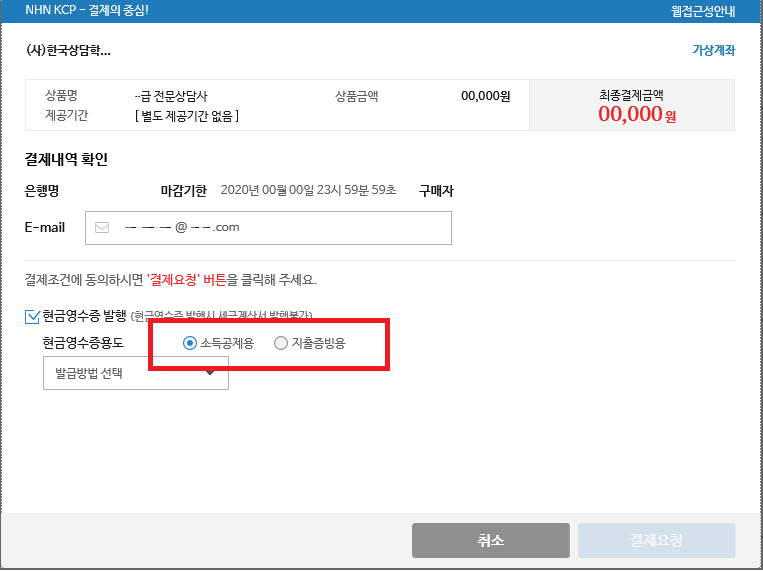763x571 pixels.
Task: Click the 상품금액 value 00,000원
Action: pyautogui.click(x=485, y=97)
